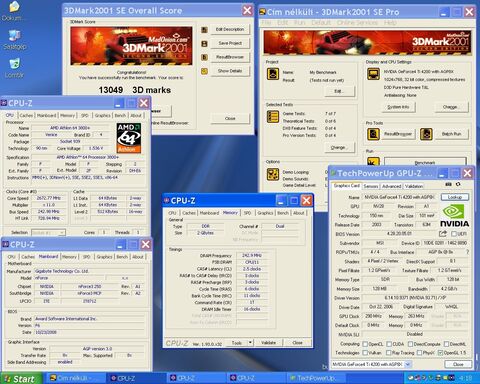Click the Lookup button in GPU-Z
Viewport: 480px width, 384px height.
[455, 197]
